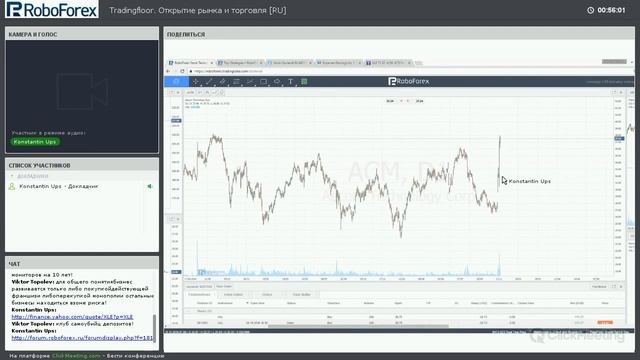Open the third tab of the orders panel
The image size is (640, 360).
tap(267, 294)
